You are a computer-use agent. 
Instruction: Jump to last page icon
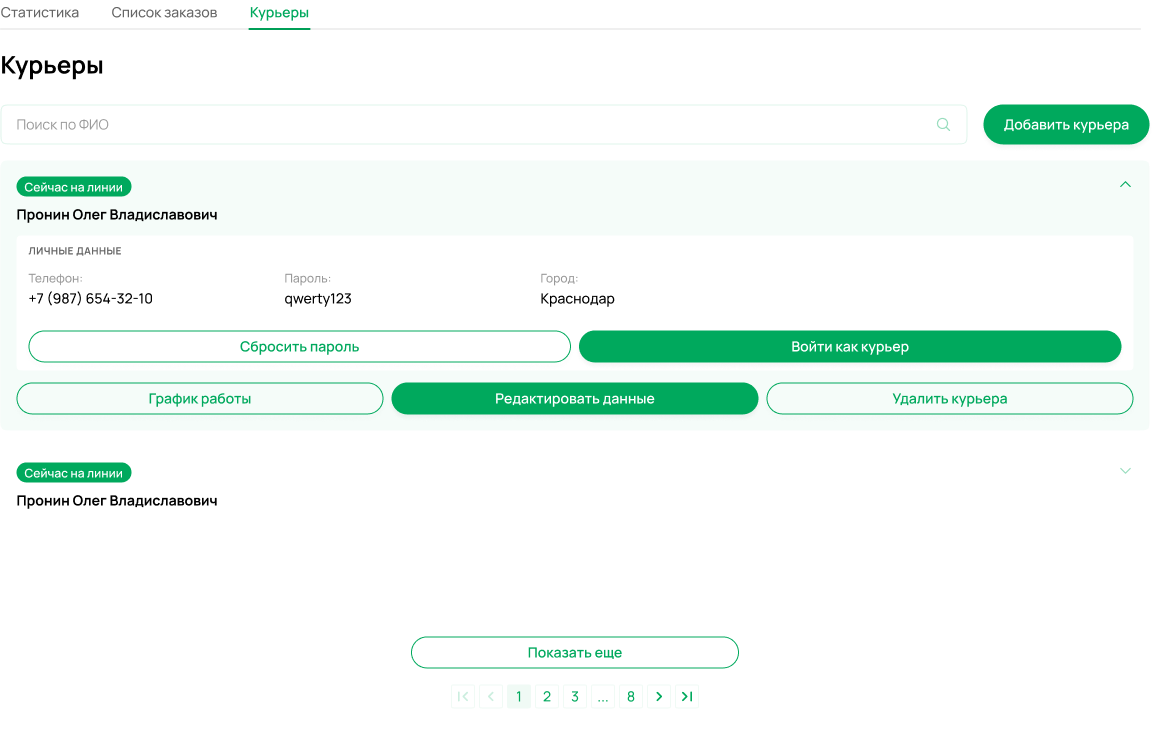tap(687, 697)
